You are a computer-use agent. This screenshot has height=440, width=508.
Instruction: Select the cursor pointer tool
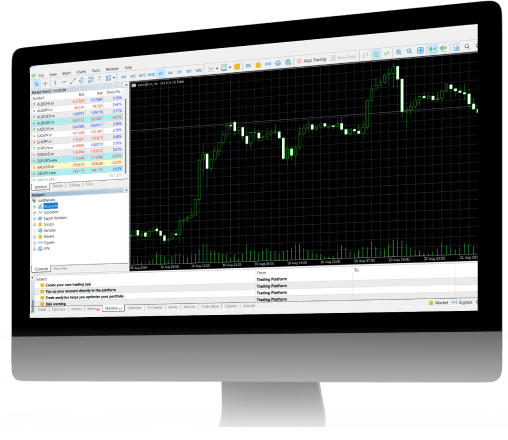pos(37,84)
